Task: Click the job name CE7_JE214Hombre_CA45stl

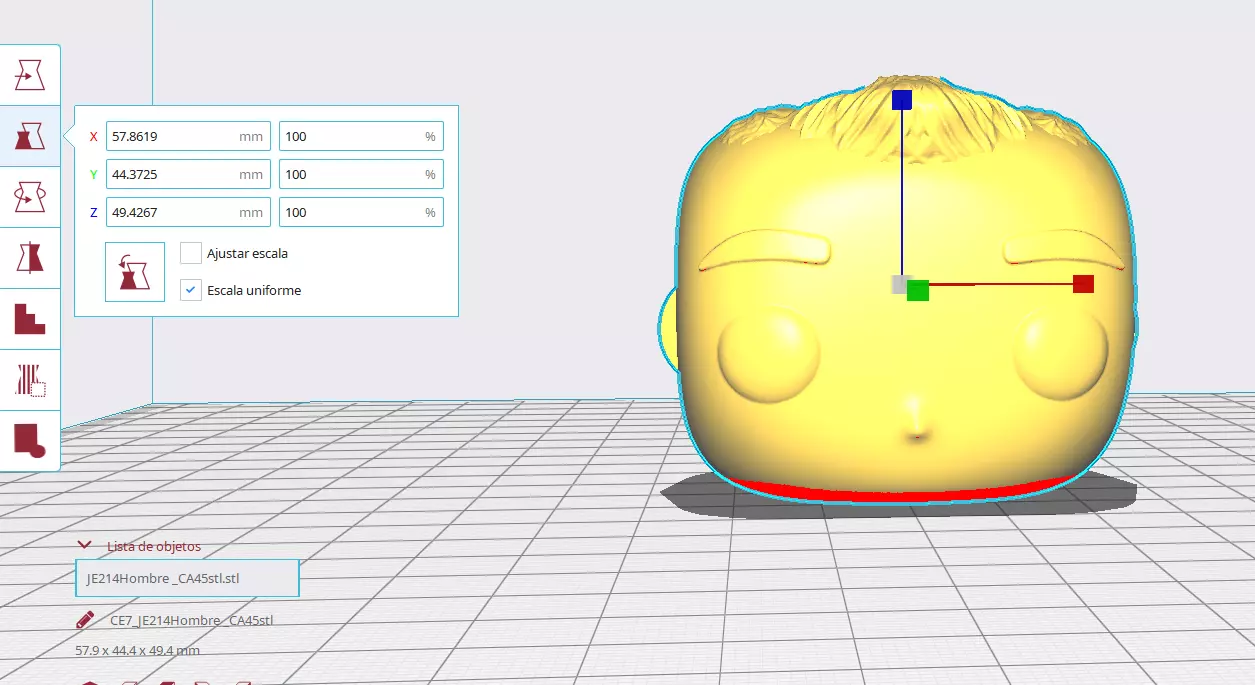Action: point(192,620)
